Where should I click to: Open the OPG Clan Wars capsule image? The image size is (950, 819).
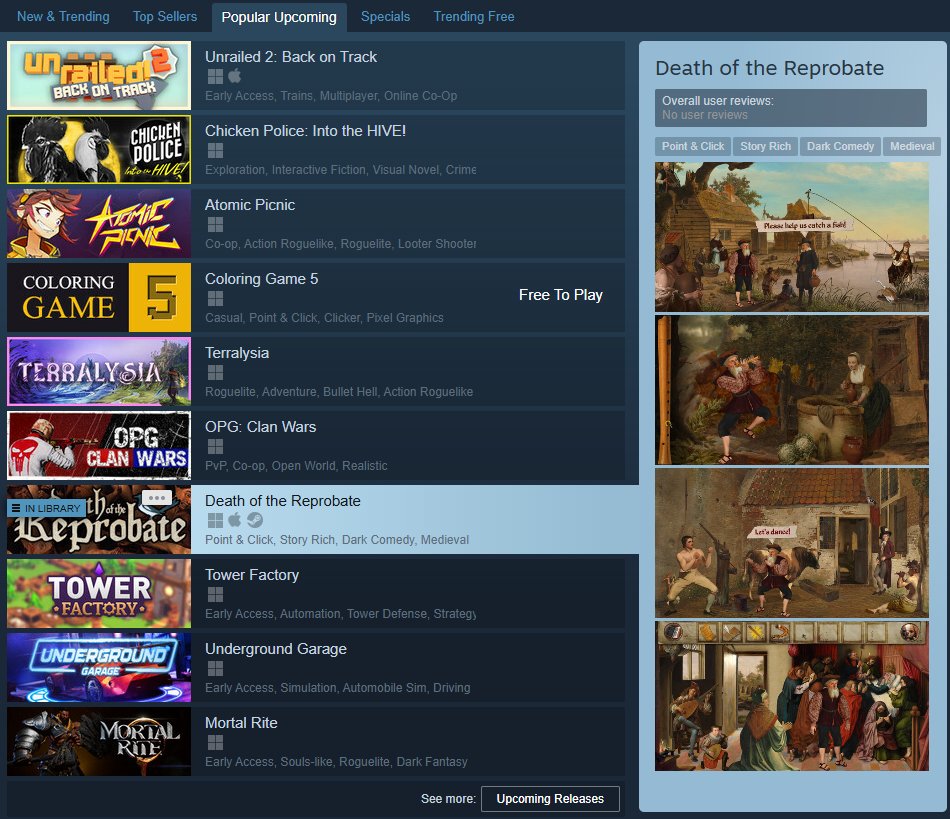pyautogui.click(x=99, y=445)
